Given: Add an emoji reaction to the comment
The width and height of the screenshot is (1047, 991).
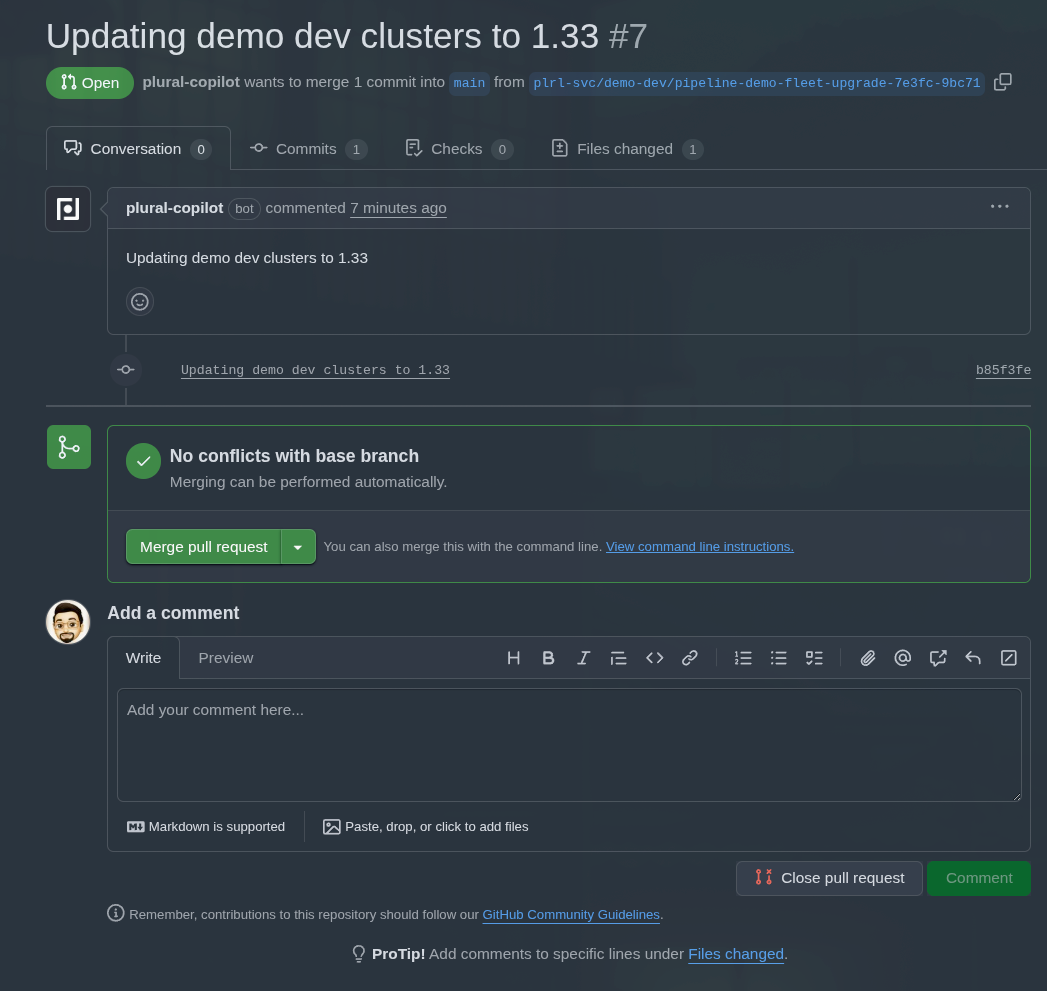Looking at the screenshot, I should (x=140, y=301).
